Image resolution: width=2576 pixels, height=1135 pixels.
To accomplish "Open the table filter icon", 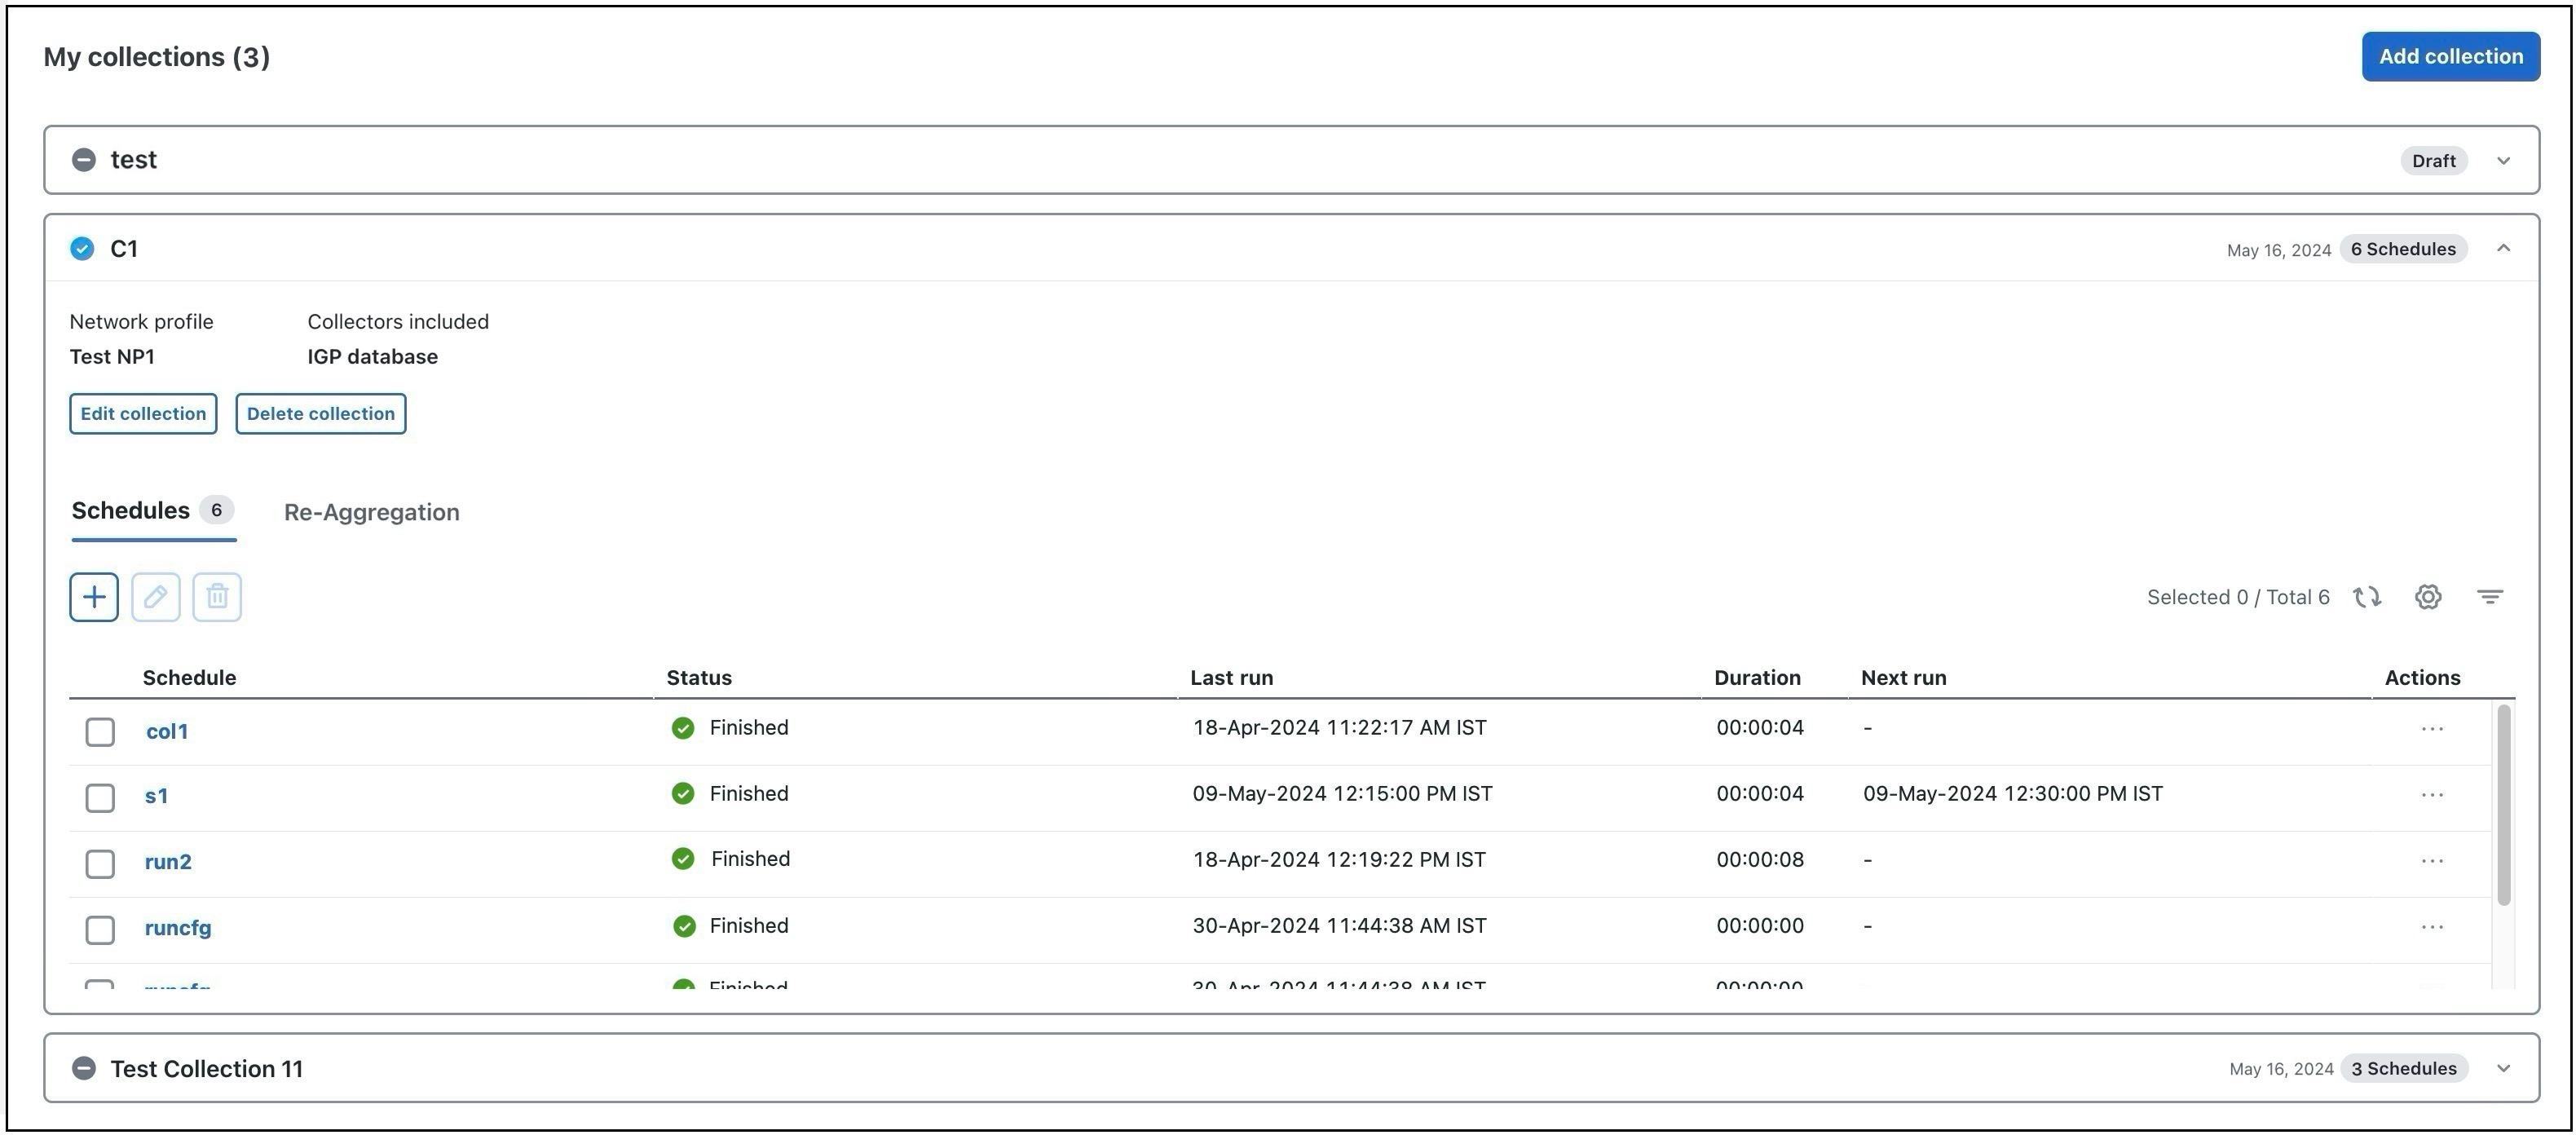I will (2490, 597).
